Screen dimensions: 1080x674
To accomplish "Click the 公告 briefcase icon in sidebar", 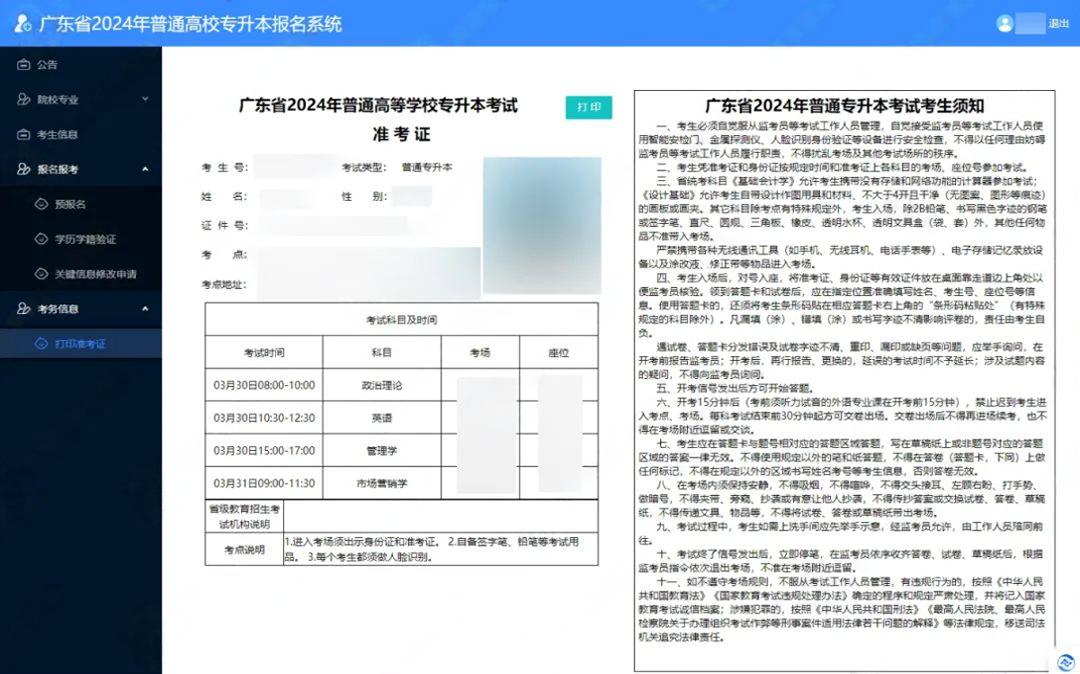I will tap(24, 65).
